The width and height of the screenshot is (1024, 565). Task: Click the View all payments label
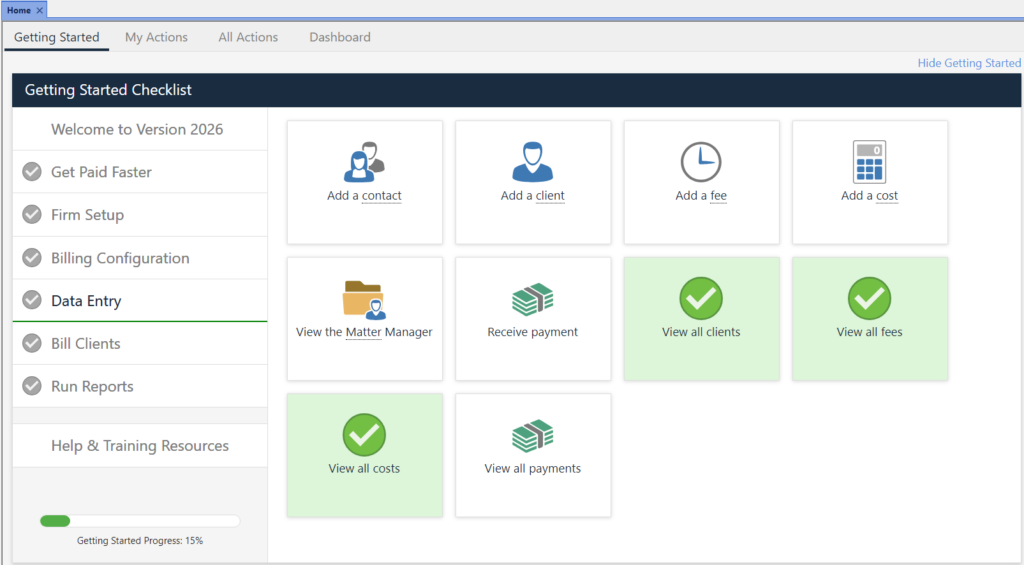[x=533, y=468]
